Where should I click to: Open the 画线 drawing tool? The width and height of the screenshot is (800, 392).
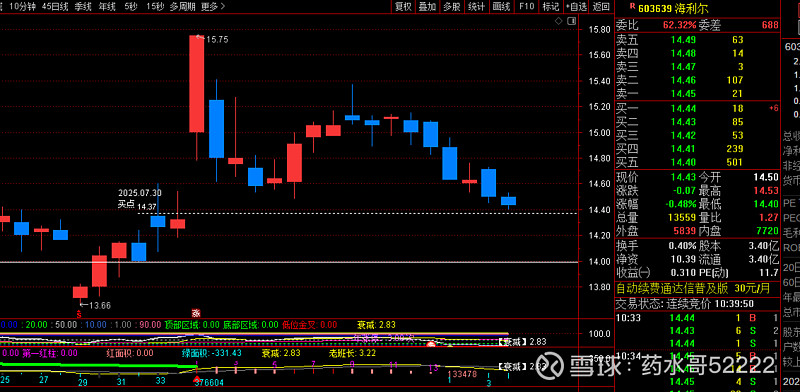[x=502, y=7]
